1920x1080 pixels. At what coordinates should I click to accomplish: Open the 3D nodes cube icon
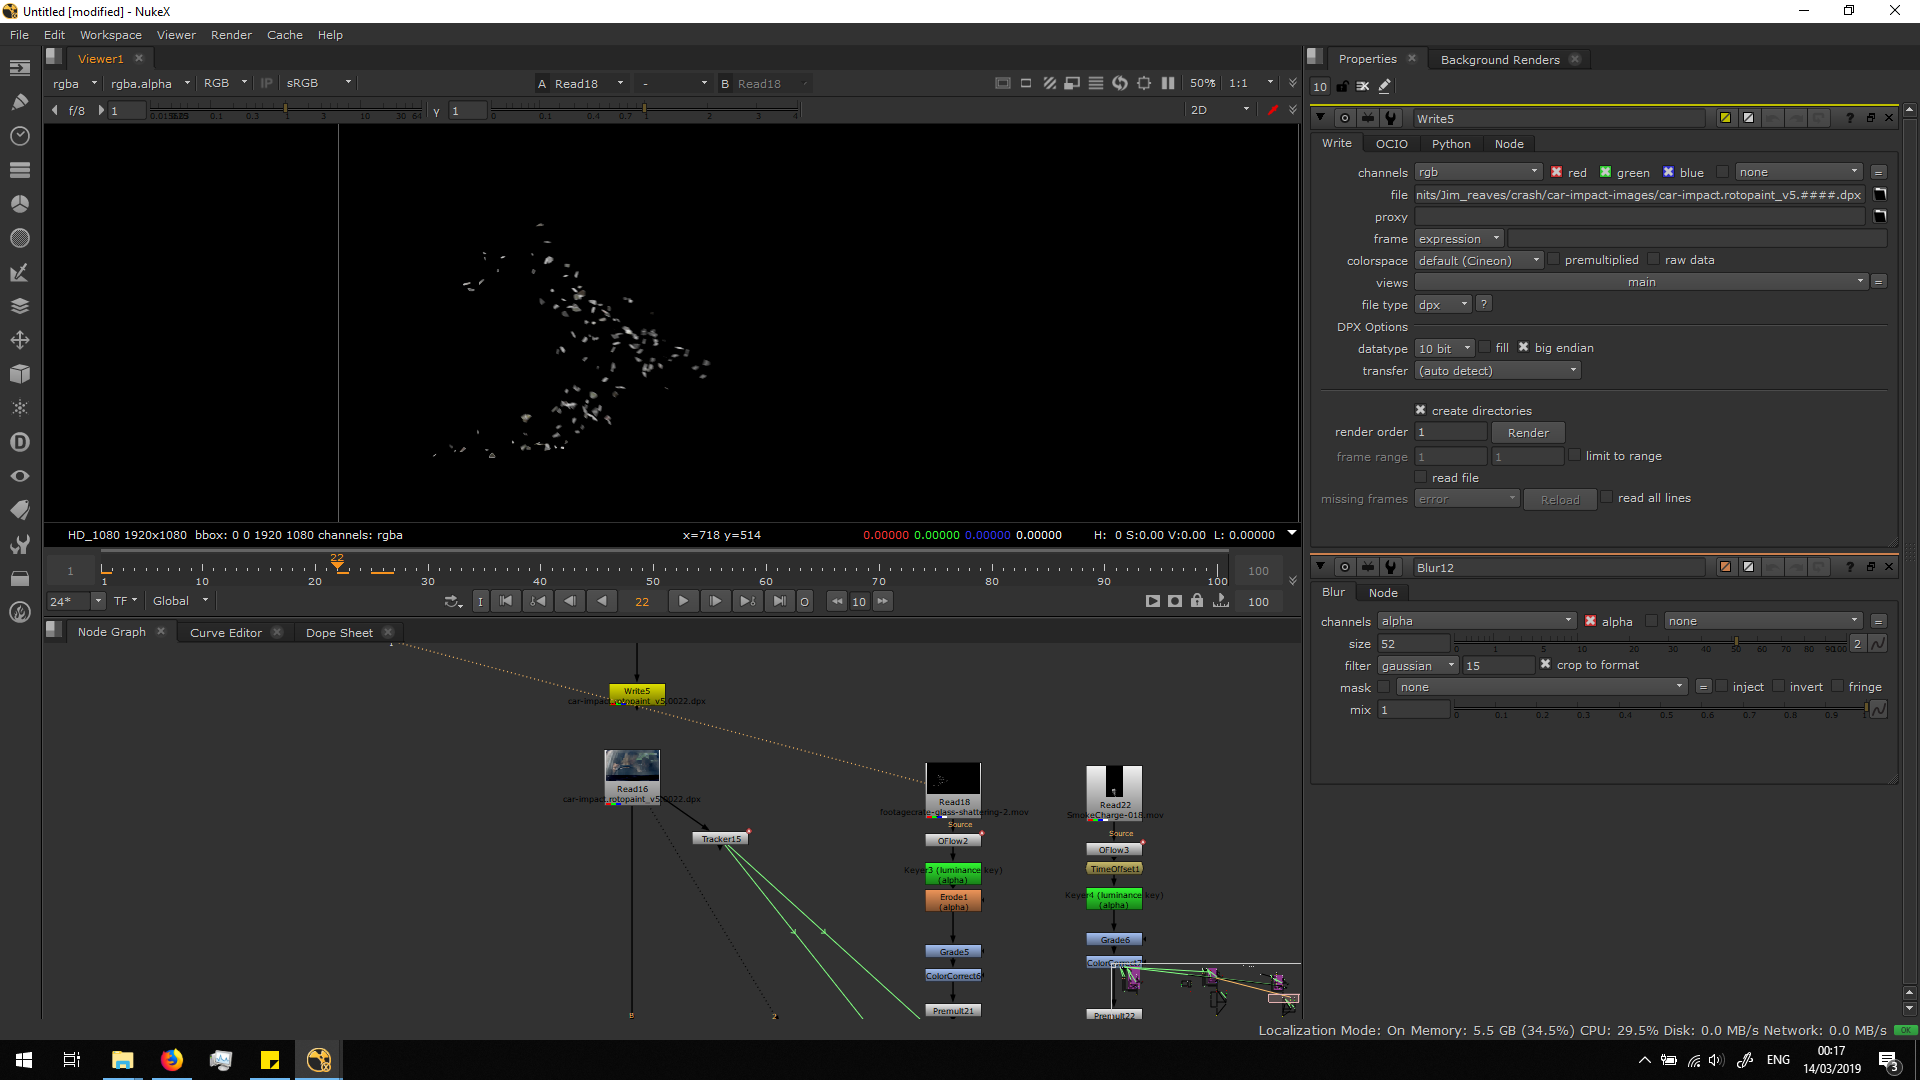[19, 374]
